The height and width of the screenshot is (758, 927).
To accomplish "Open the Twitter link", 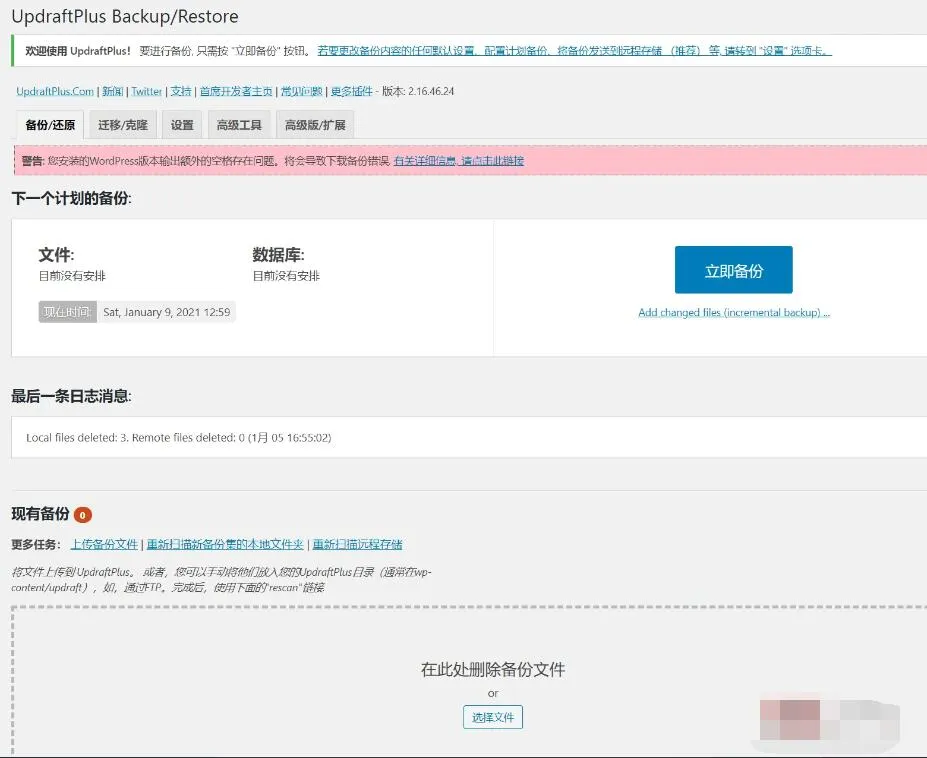I will [147, 91].
